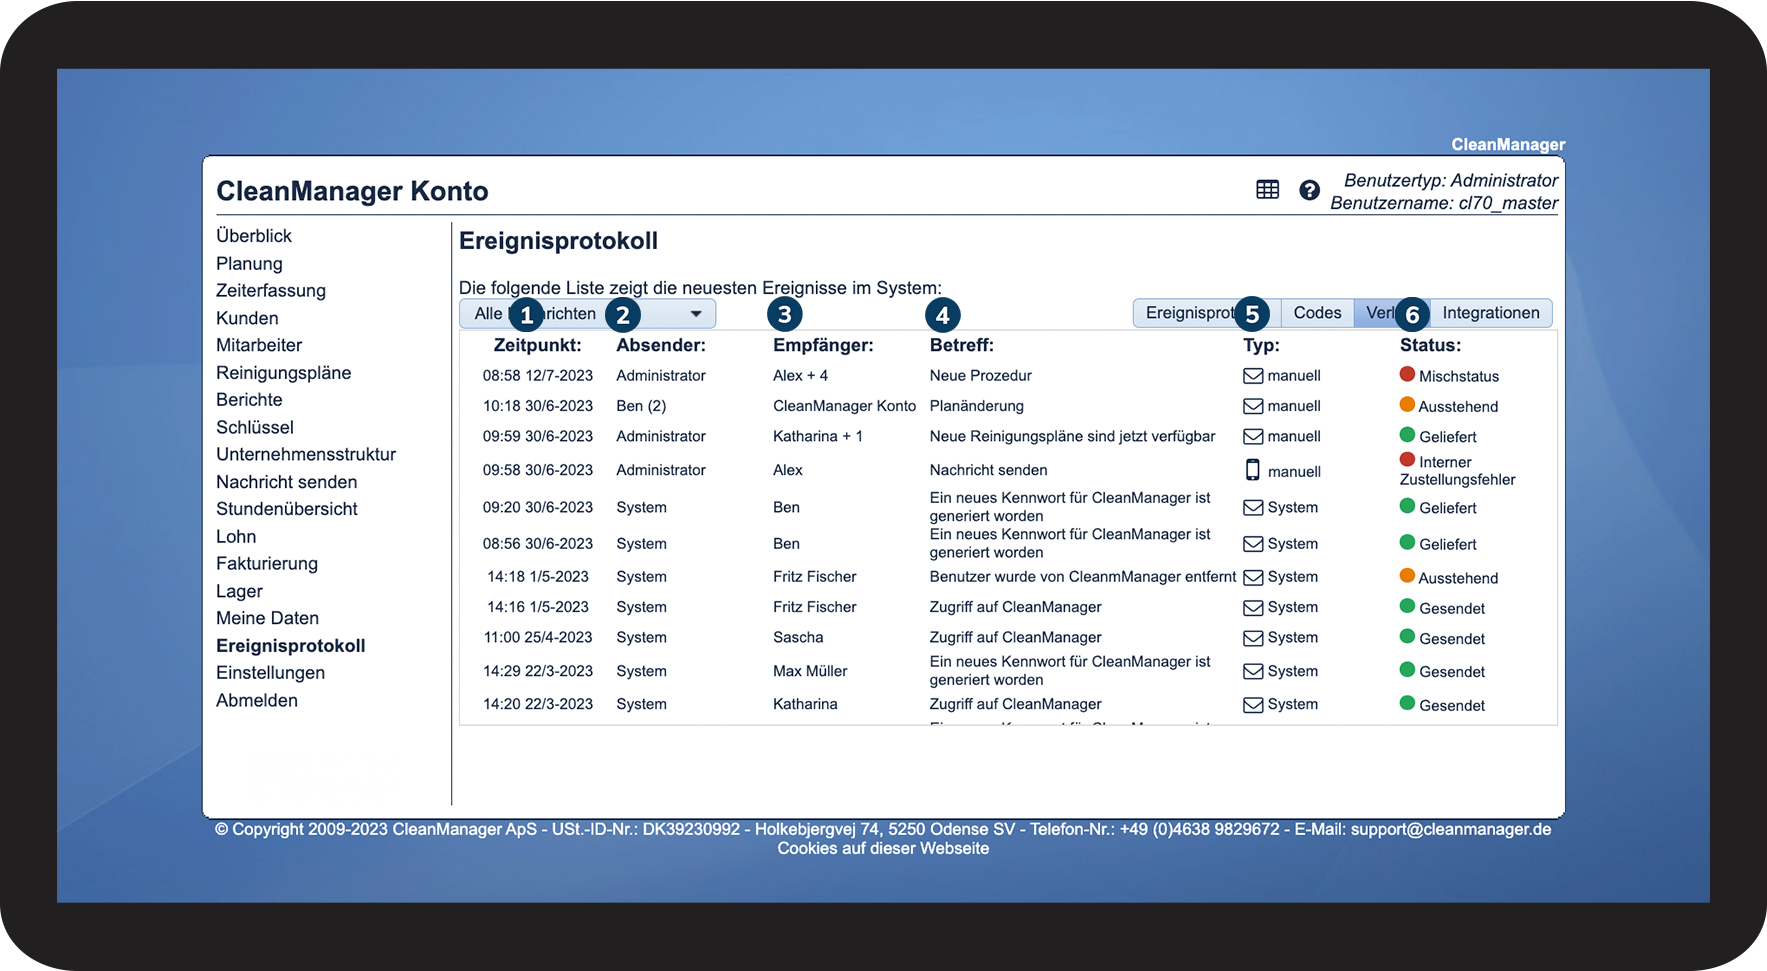The image size is (1767, 971).
Task: Click green Geliefert dot for Katharina + 1
Action: tap(1407, 434)
